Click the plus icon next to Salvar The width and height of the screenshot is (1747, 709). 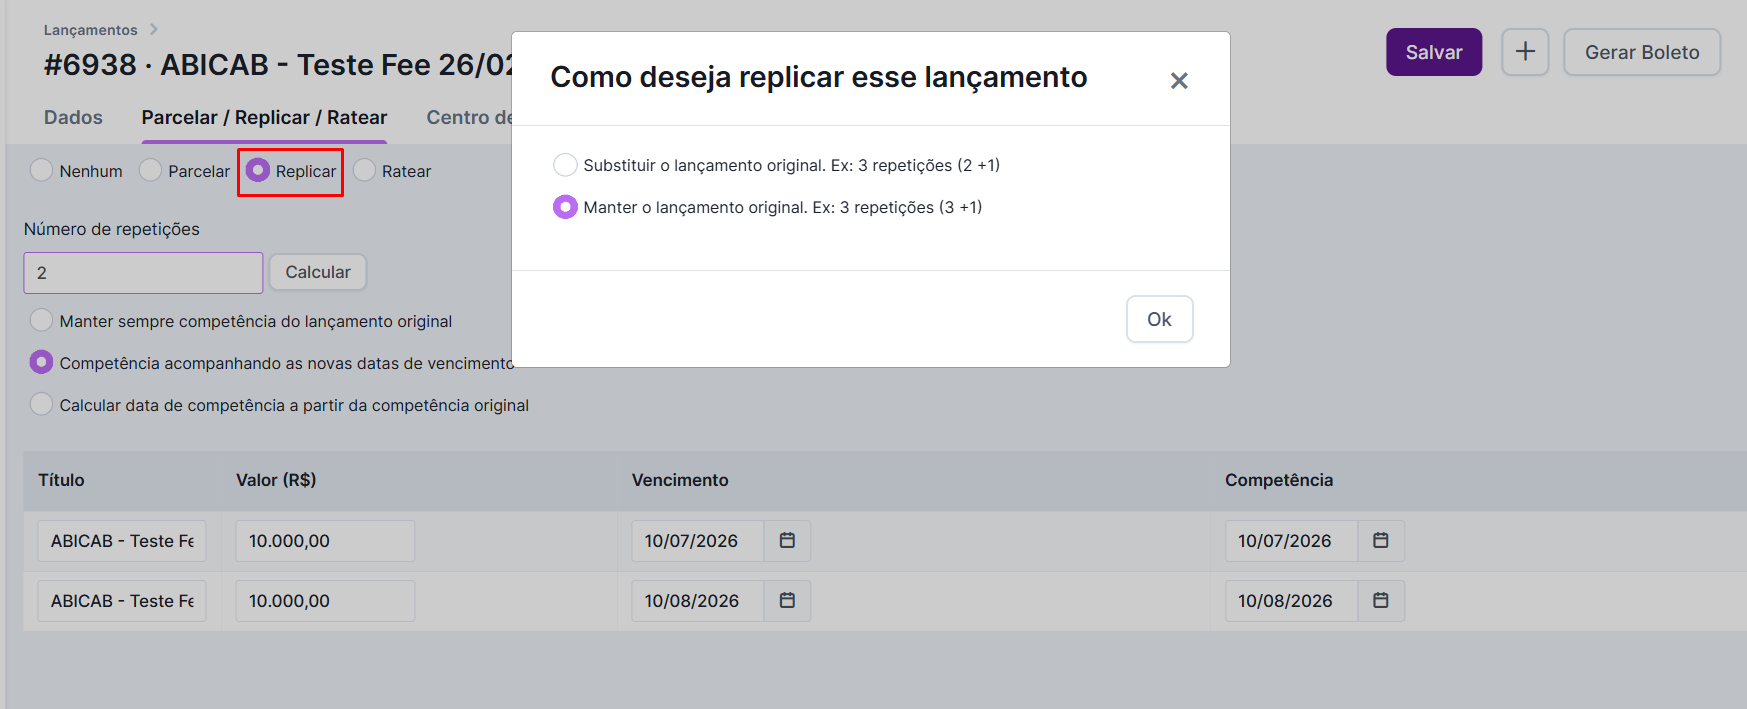[1525, 52]
